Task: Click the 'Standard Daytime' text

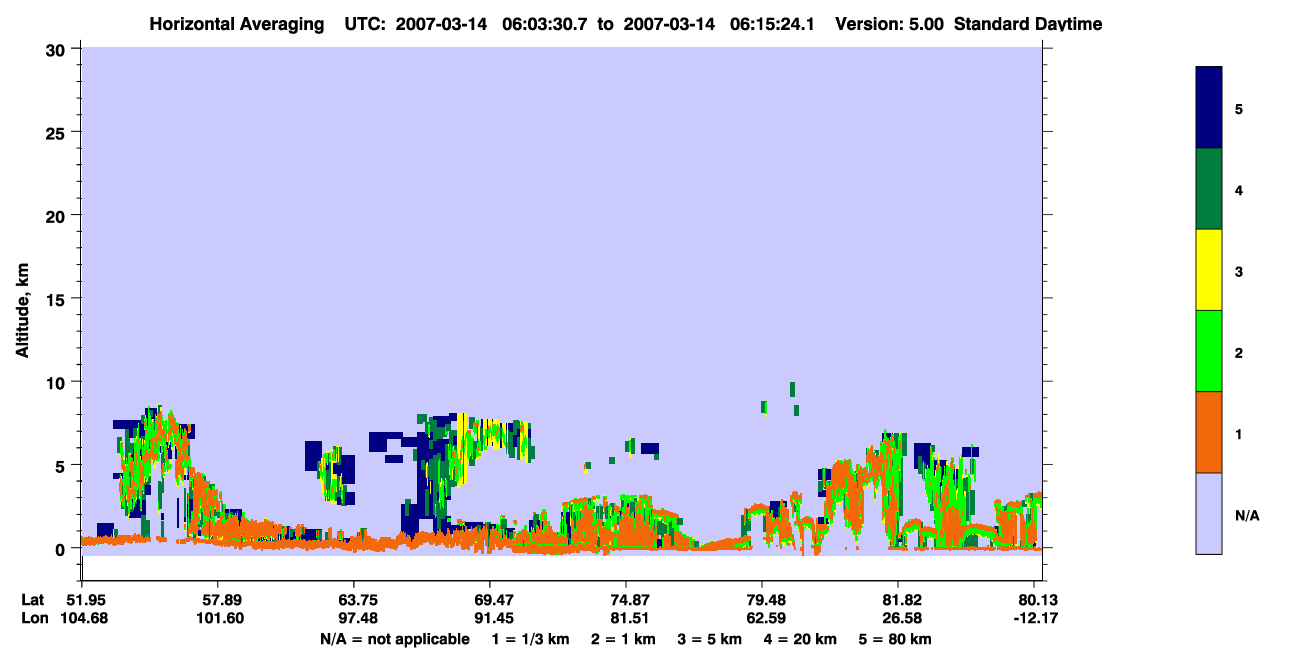Action: pos(1028,24)
